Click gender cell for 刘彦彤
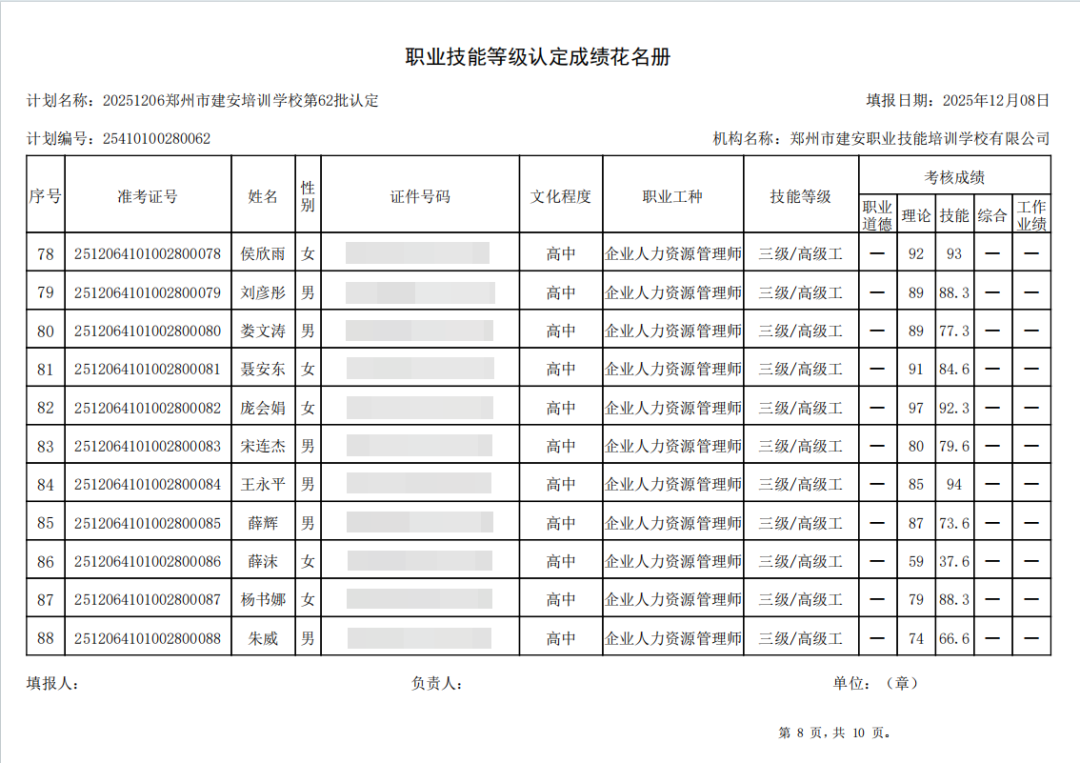1080x763 pixels. point(308,293)
